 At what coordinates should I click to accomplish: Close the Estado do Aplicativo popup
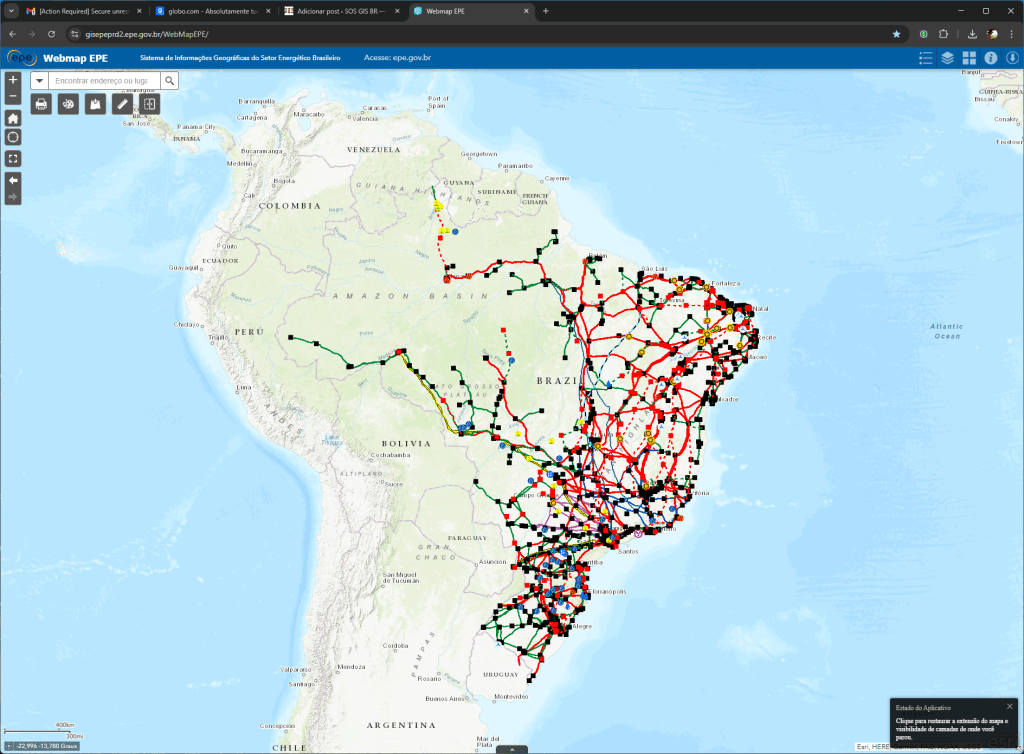click(x=1009, y=706)
